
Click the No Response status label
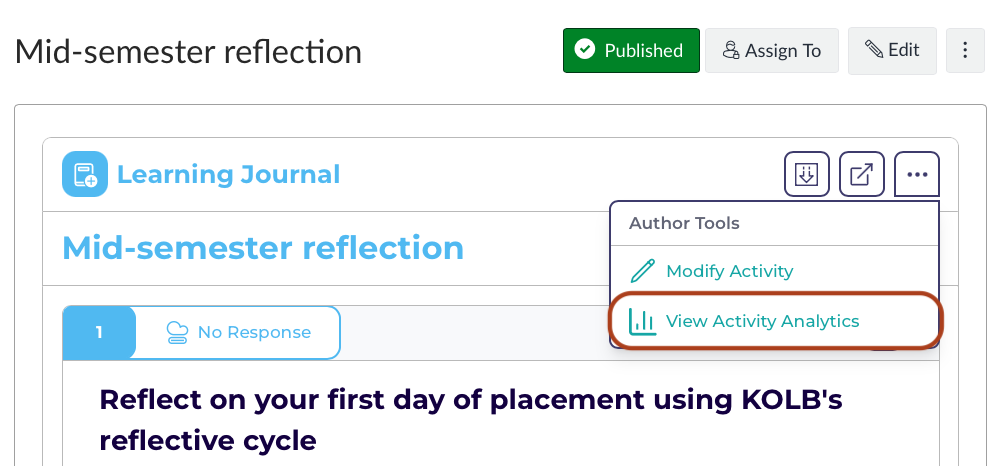click(x=254, y=332)
